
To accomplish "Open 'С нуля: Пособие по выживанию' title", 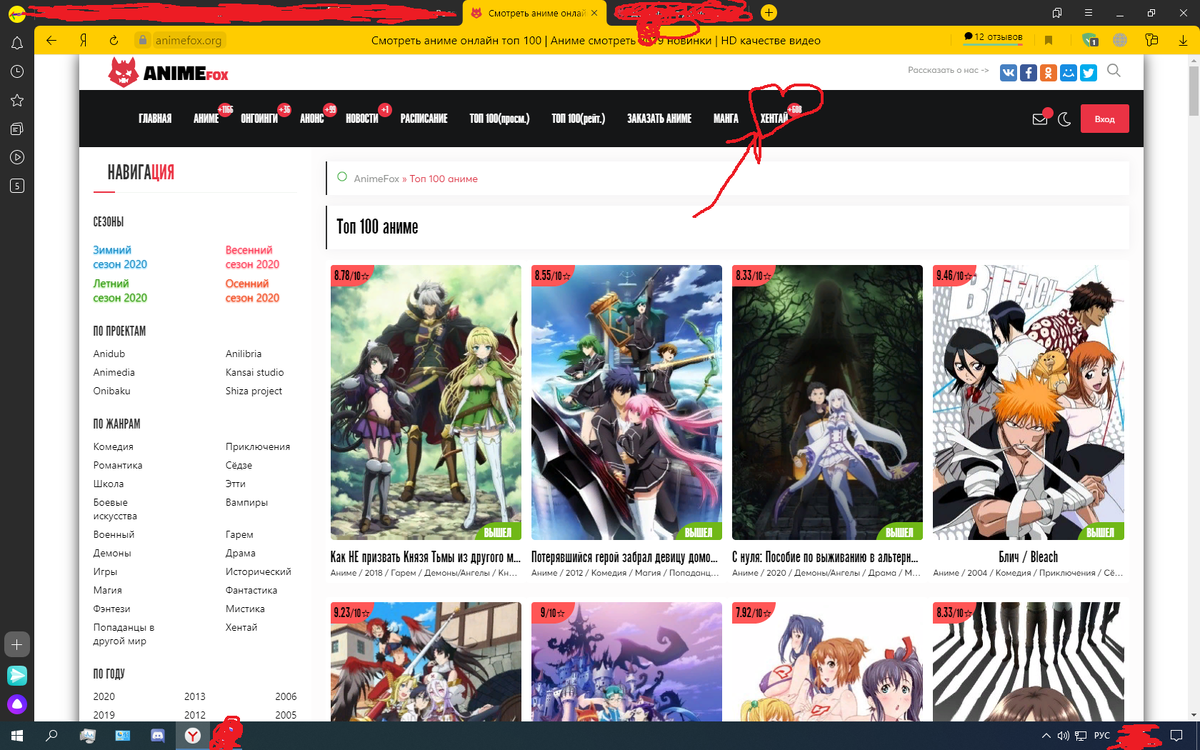I will (826, 557).
